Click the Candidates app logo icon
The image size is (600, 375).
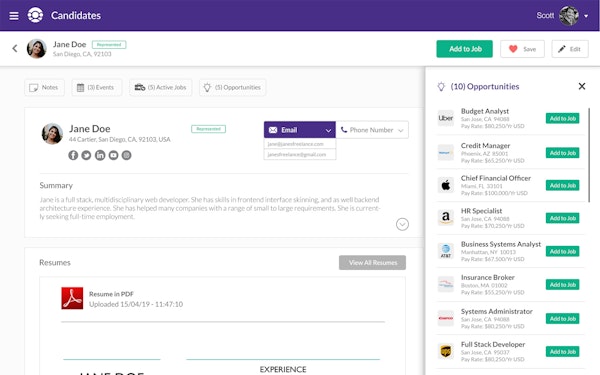point(35,15)
